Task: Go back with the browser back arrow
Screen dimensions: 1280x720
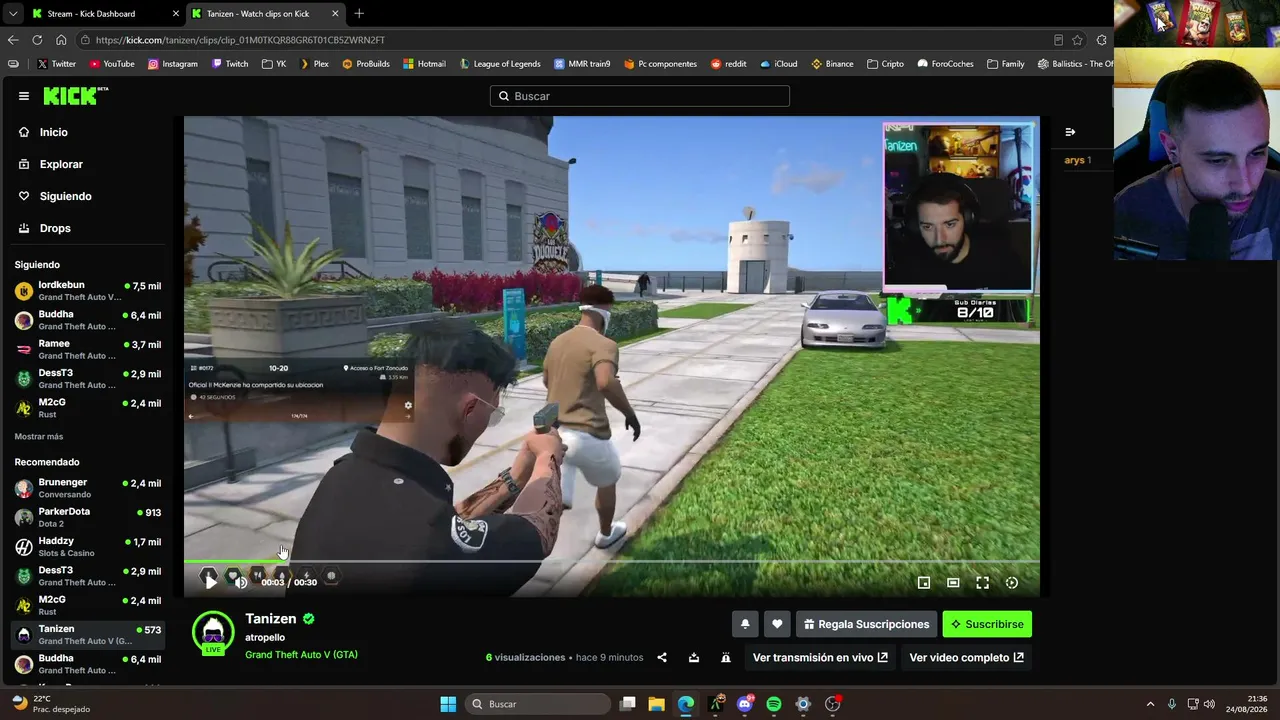Action: (x=13, y=40)
